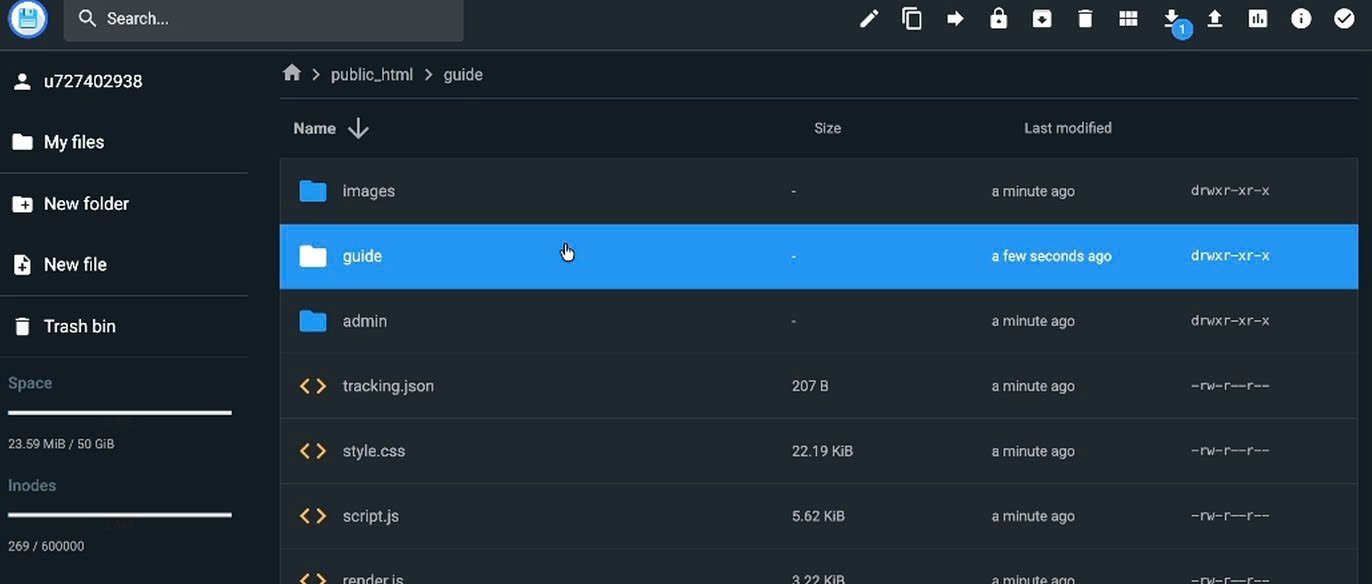Click the admin row 'a minute ago' timestamp
The height and width of the screenshot is (584, 1372).
[x=1033, y=321]
